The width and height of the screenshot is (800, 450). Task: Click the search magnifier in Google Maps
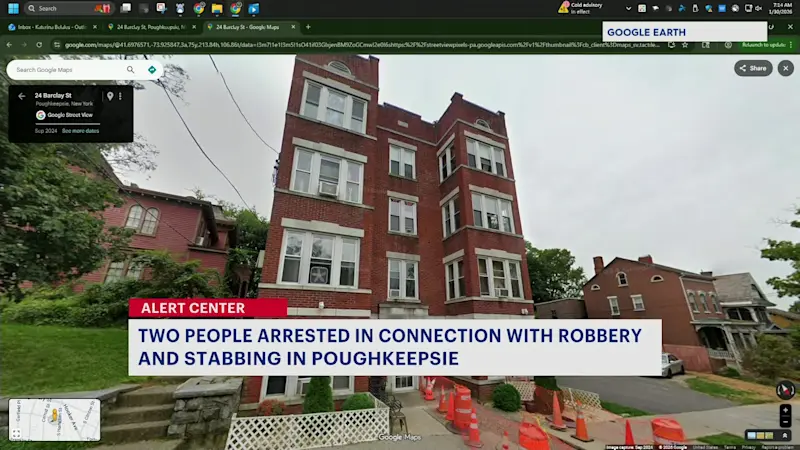tap(131, 70)
